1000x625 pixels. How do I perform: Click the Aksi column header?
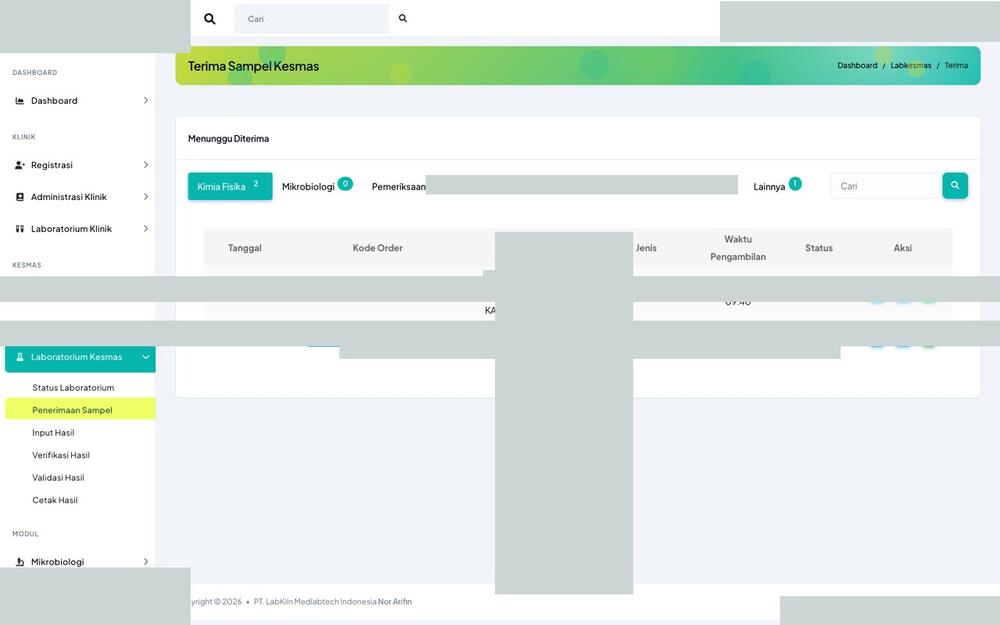(x=902, y=248)
